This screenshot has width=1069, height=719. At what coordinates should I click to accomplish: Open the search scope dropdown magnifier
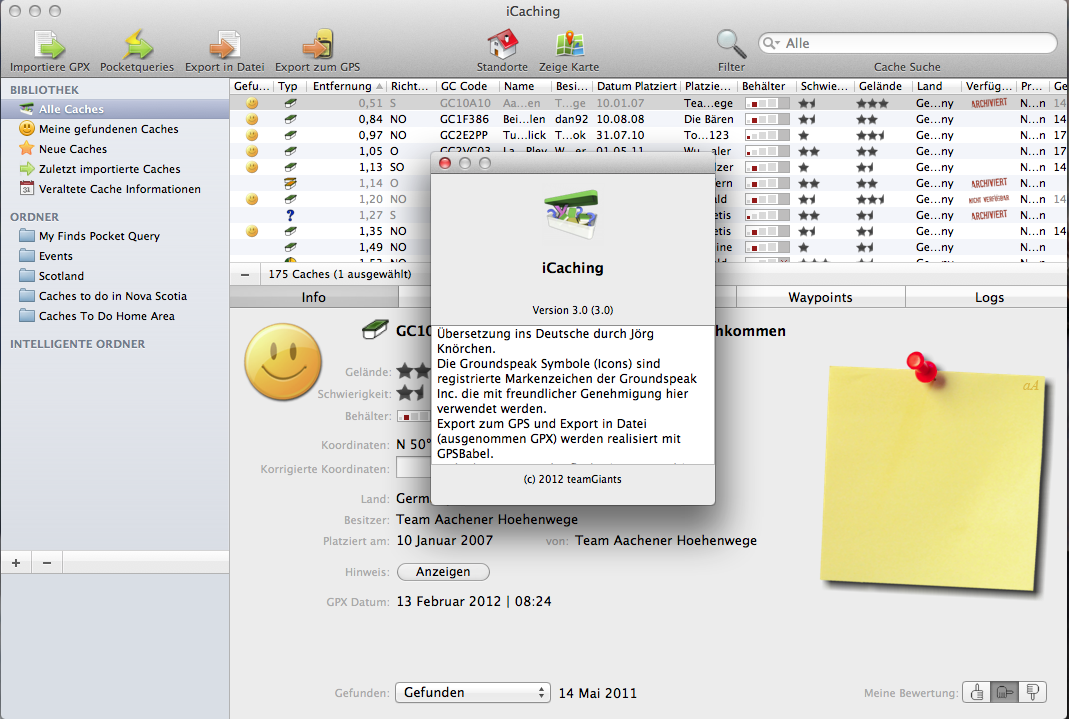771,44
